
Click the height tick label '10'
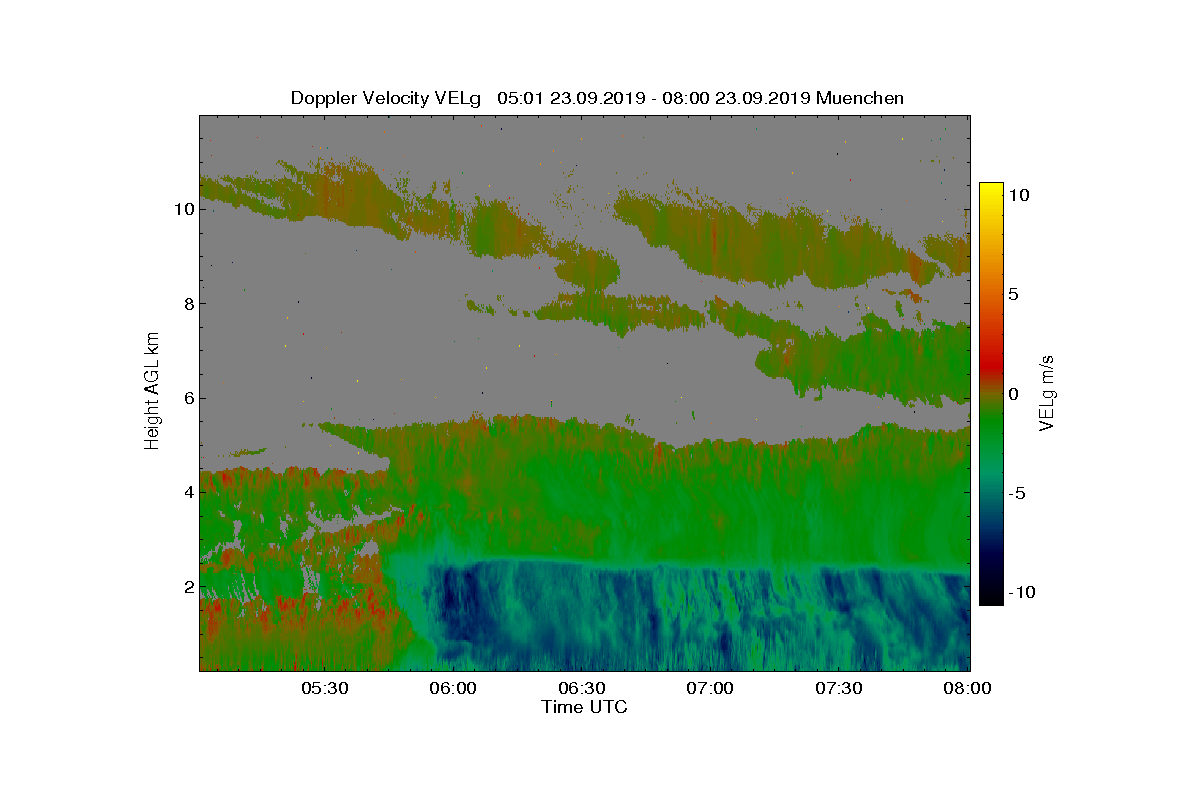pyautogui.click(x=183, y=210)
